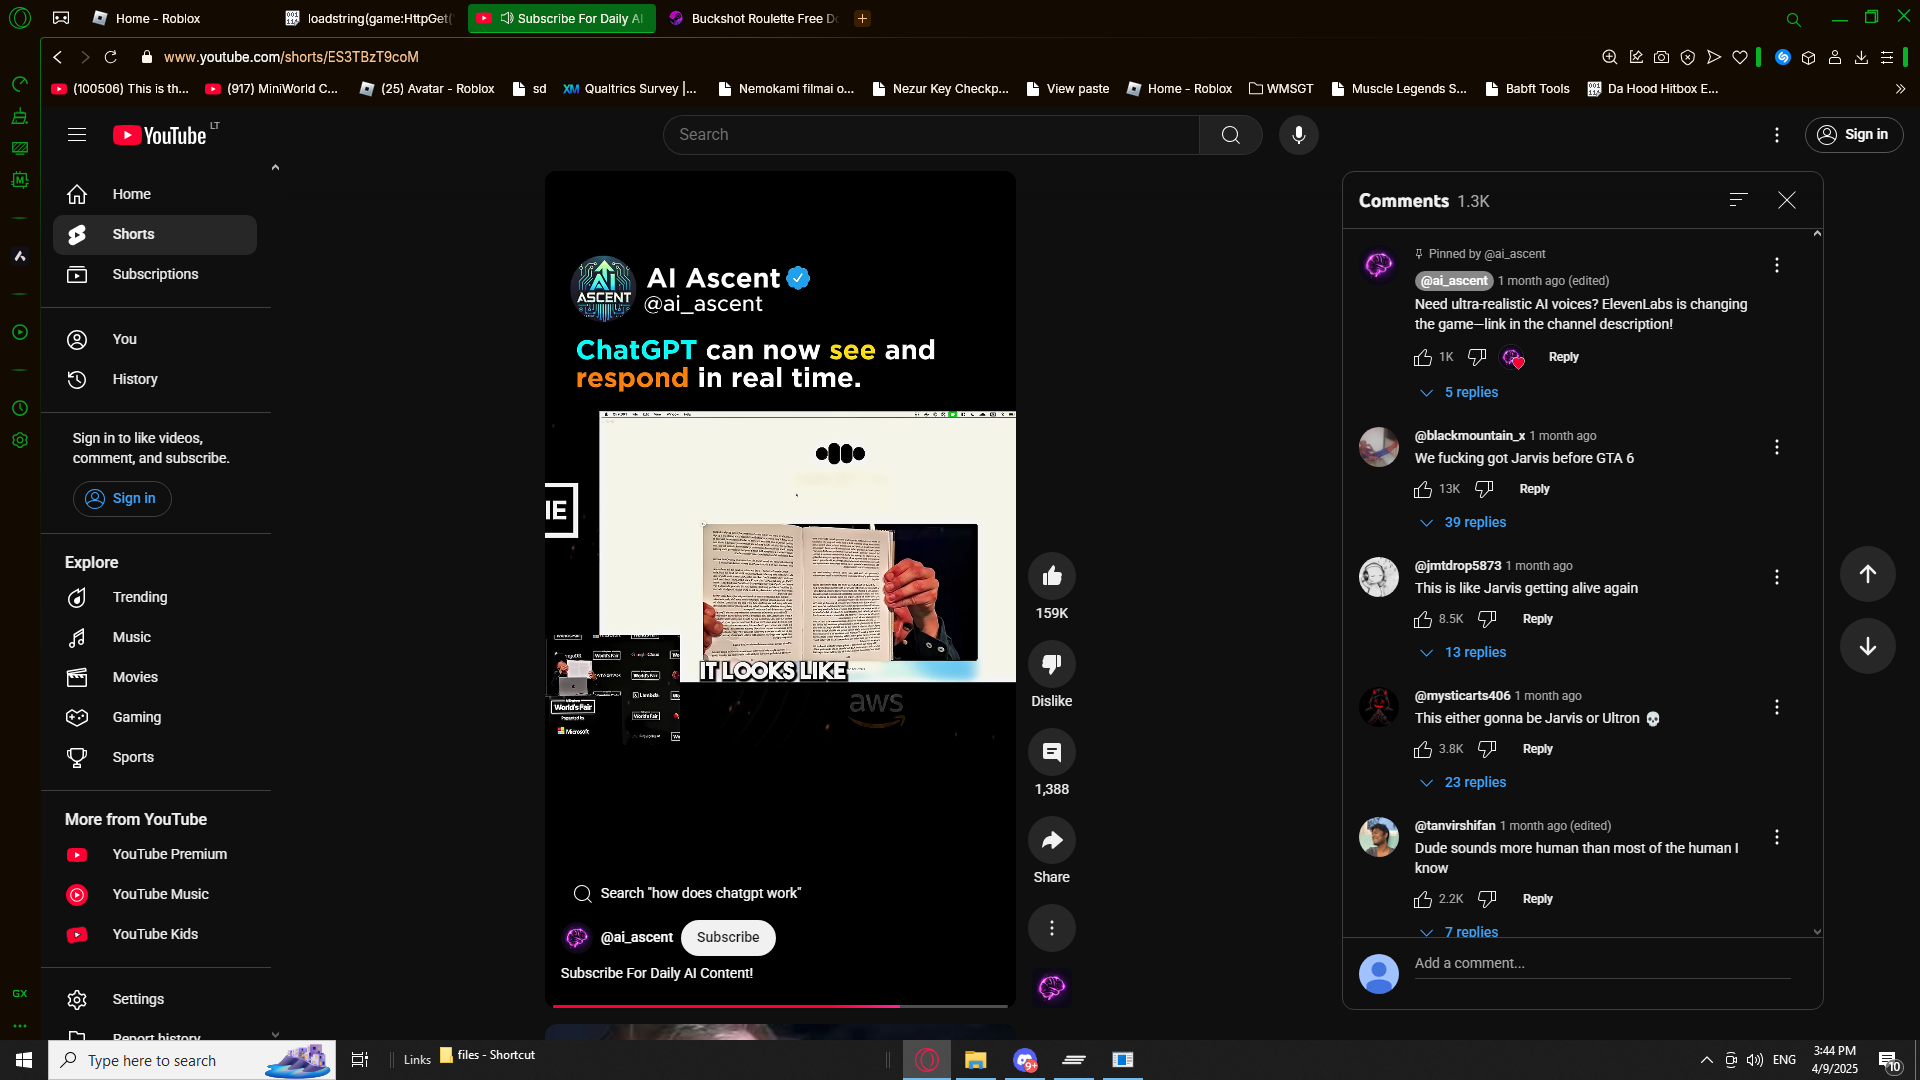
Task: Open action menu for @mysticarts406 comment
Action: click(x=1776, y=707)
